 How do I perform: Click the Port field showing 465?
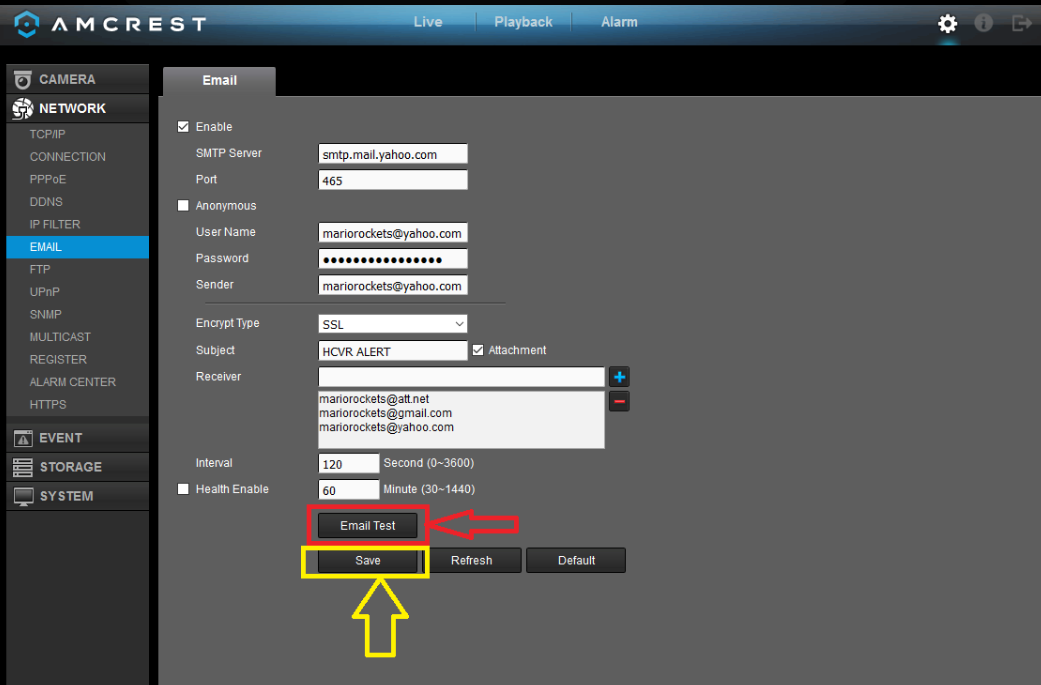pyautogui.click(x=393, y=180)
